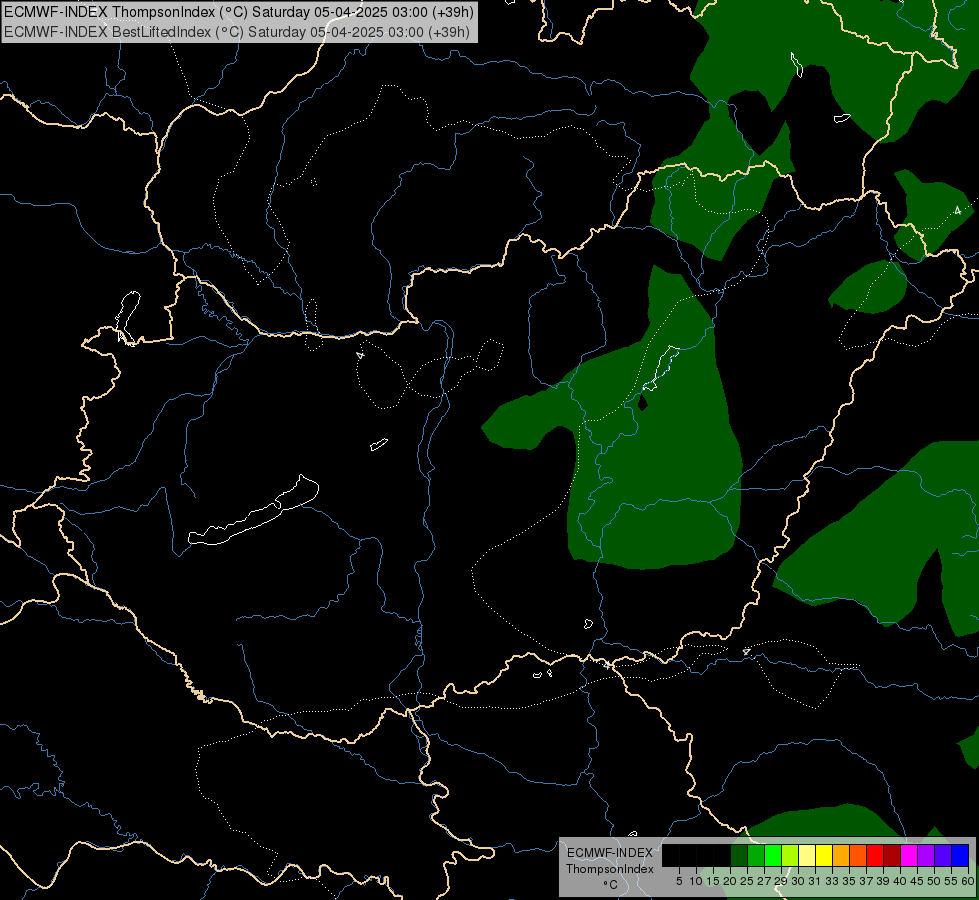Click the '°C' unit label in legend
The image size is (979, 900).
610,885
